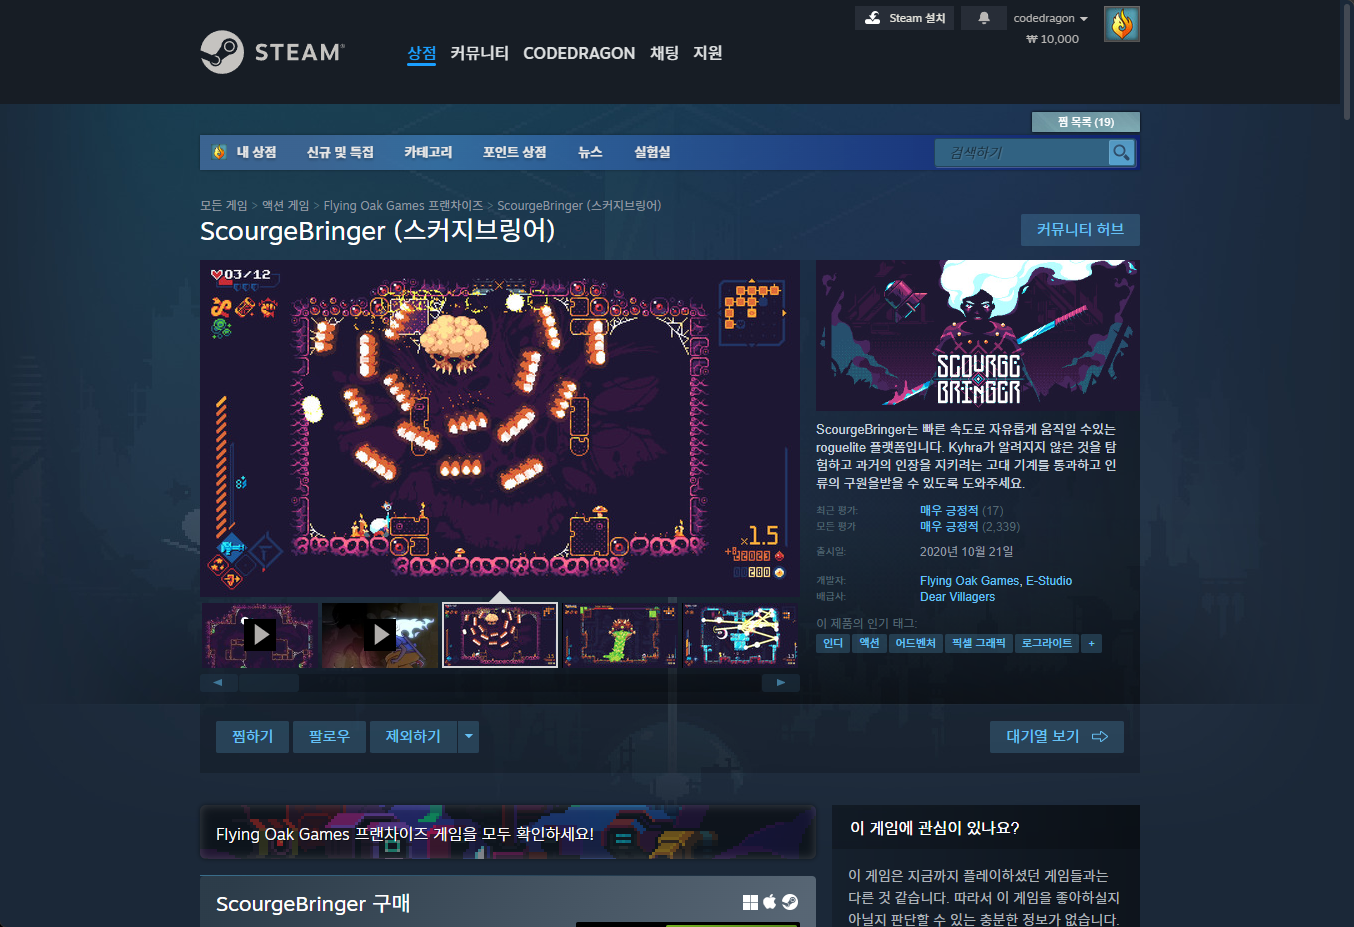Click the ScourgeBringer capsule header image
1354x927 pixels.
click(978, 336)
